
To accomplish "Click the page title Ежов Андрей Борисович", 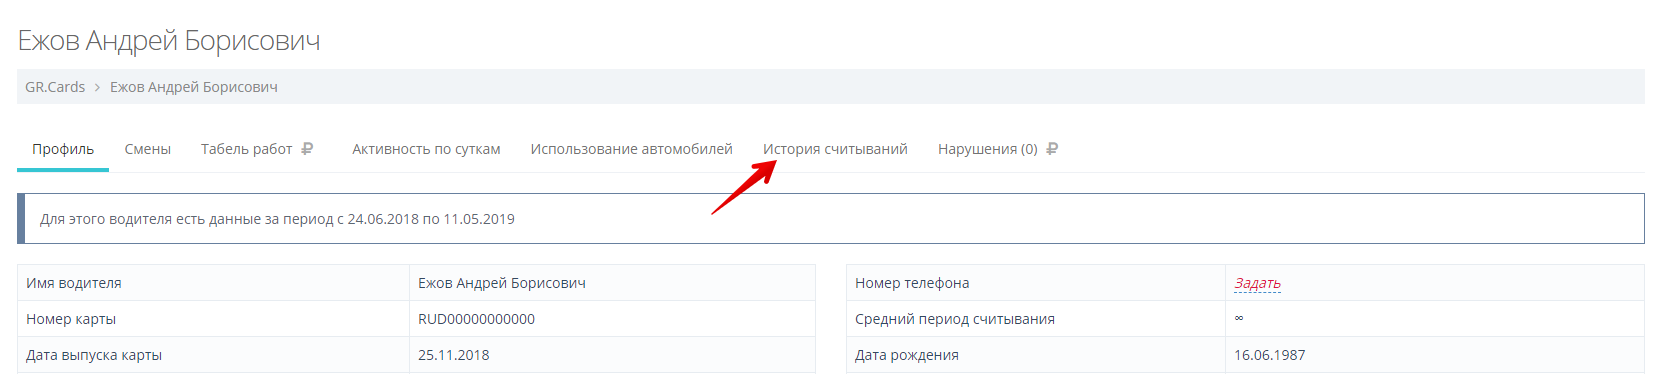I will tap(169, 41).
